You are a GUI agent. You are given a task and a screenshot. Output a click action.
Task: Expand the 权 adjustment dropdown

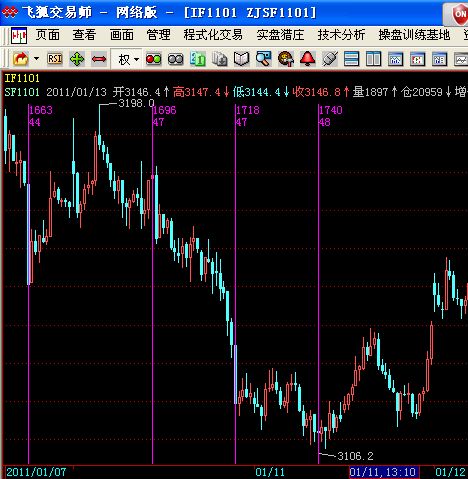pyautogui.click(x=128, y=60)
